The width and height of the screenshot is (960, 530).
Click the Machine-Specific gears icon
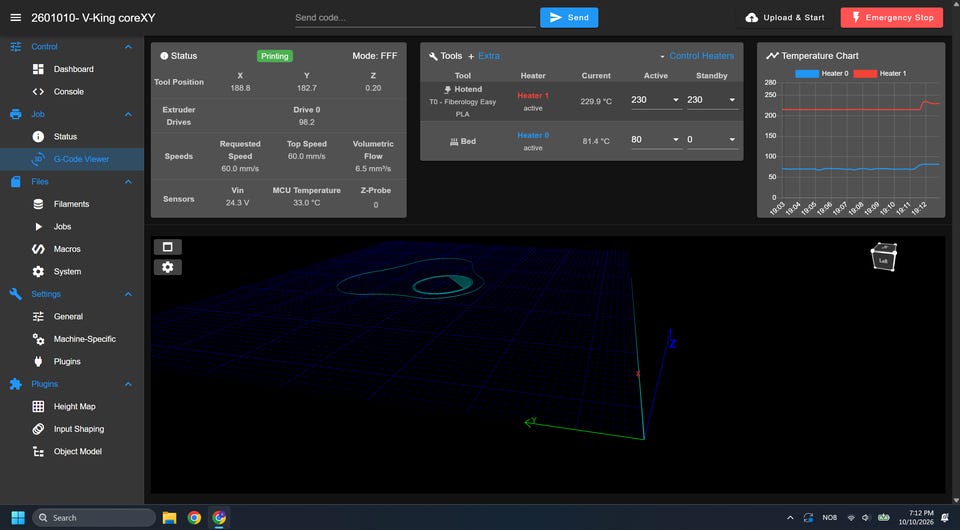coord(38,339)
